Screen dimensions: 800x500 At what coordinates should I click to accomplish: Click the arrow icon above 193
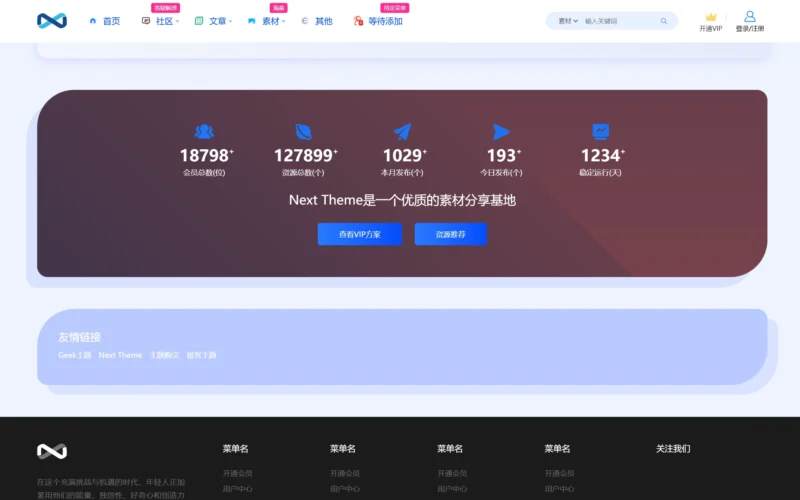pyautogui.click(x=501, y=131)
